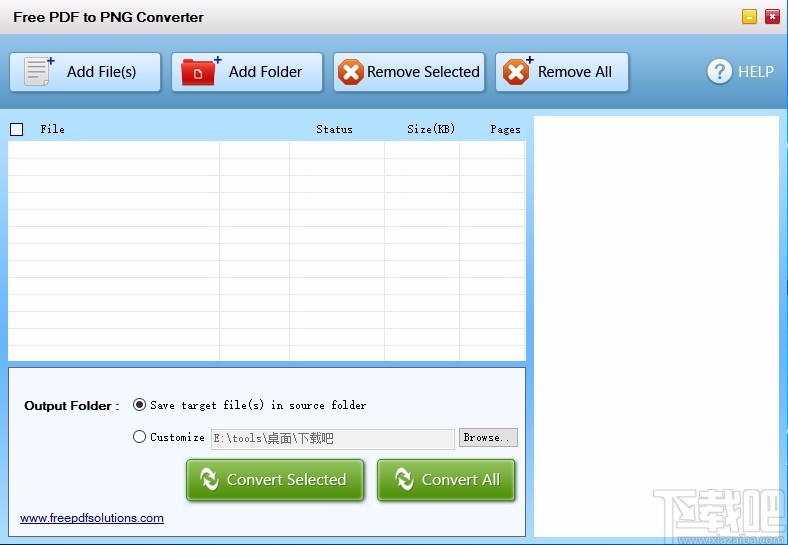Click the Add File(s) document icon
Viewport: 788px width, 545px height.
click(x=39, y=71)
